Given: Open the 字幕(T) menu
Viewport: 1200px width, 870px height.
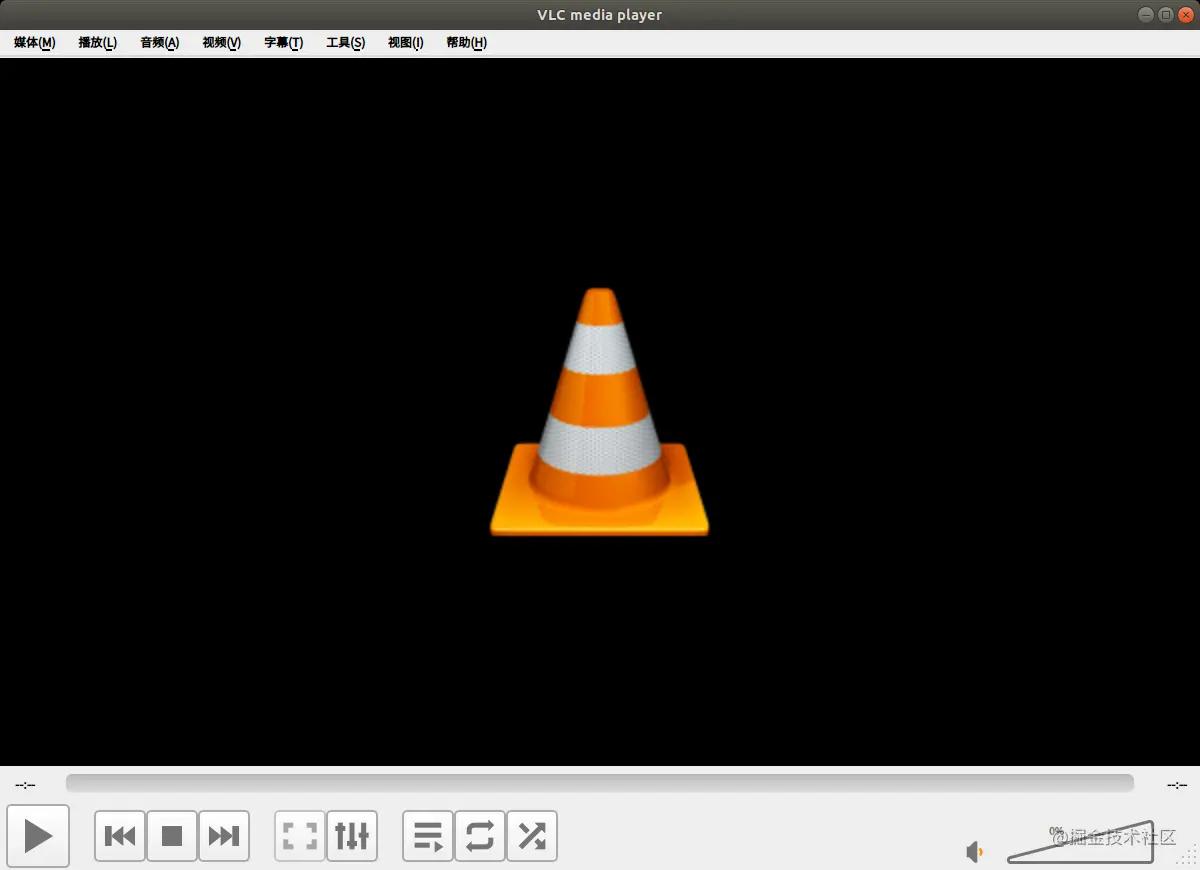Looking at the screenshot, I should coord(284,43).
